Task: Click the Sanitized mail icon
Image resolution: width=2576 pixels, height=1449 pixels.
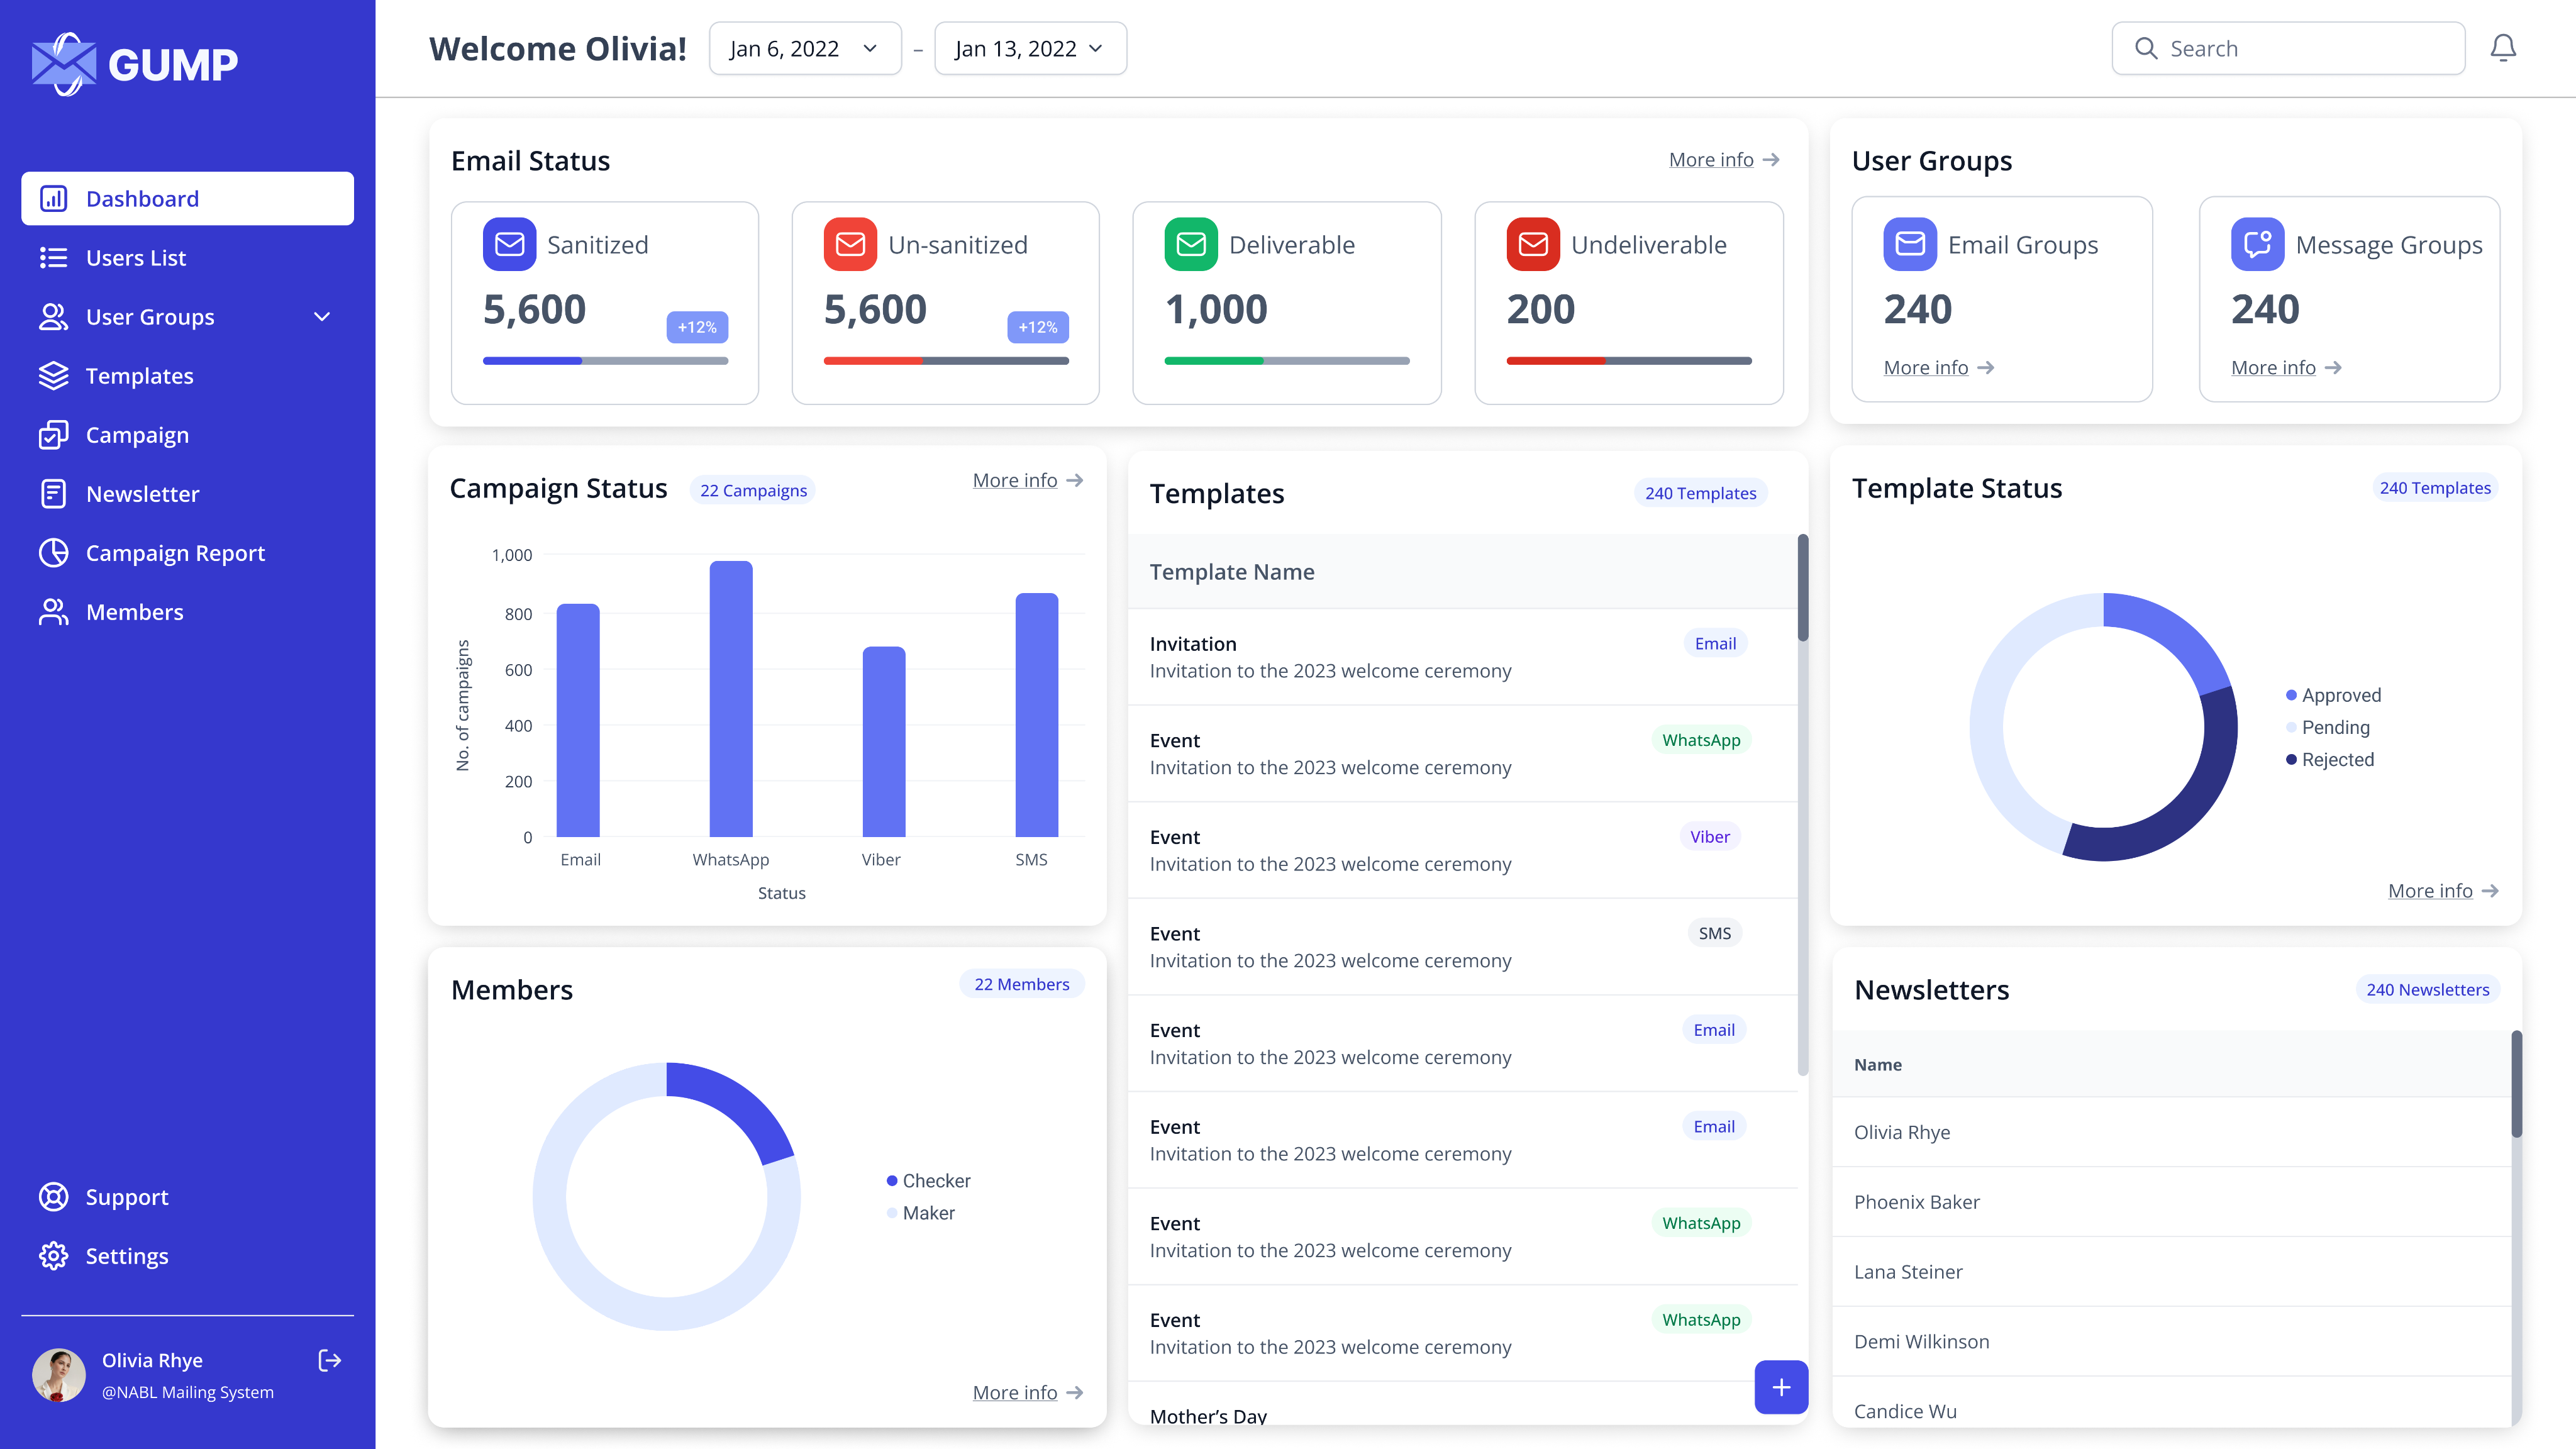Action: tap(509, 244)
